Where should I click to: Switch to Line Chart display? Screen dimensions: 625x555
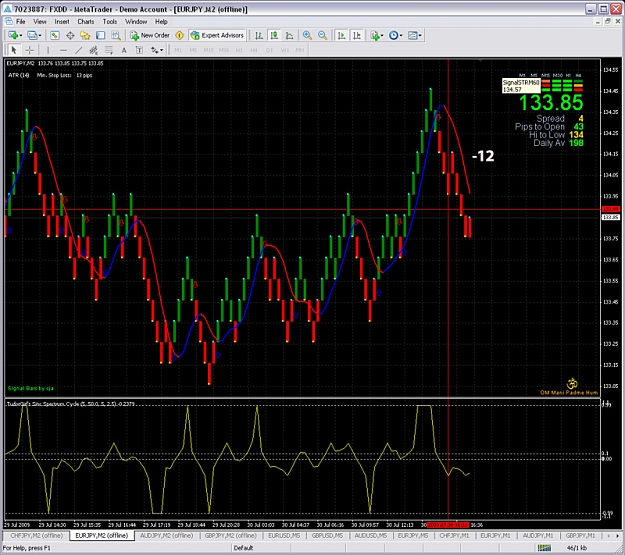pos(289,35)
